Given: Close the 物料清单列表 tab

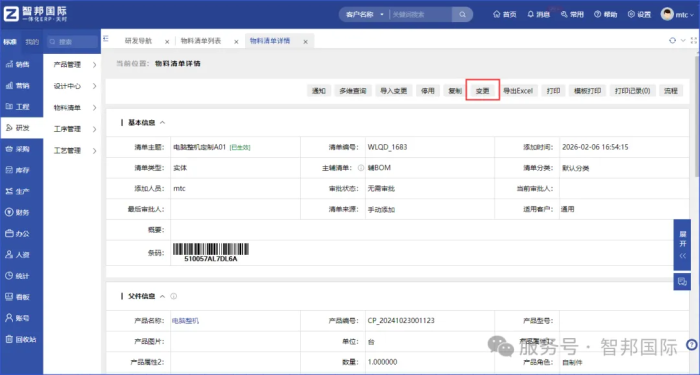Looking at the screenshot, I should click(x=236, y=42).
